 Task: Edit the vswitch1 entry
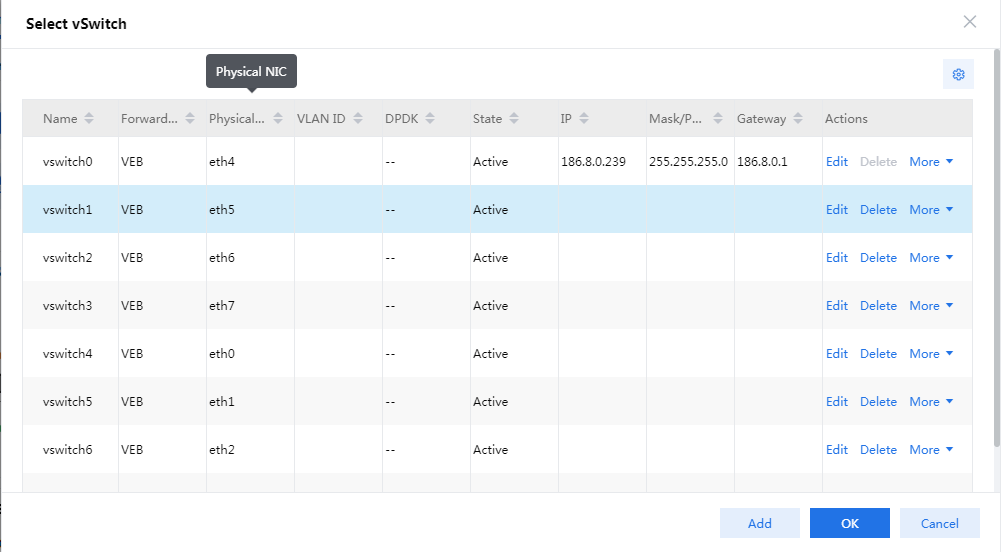(x=837, y=210)
